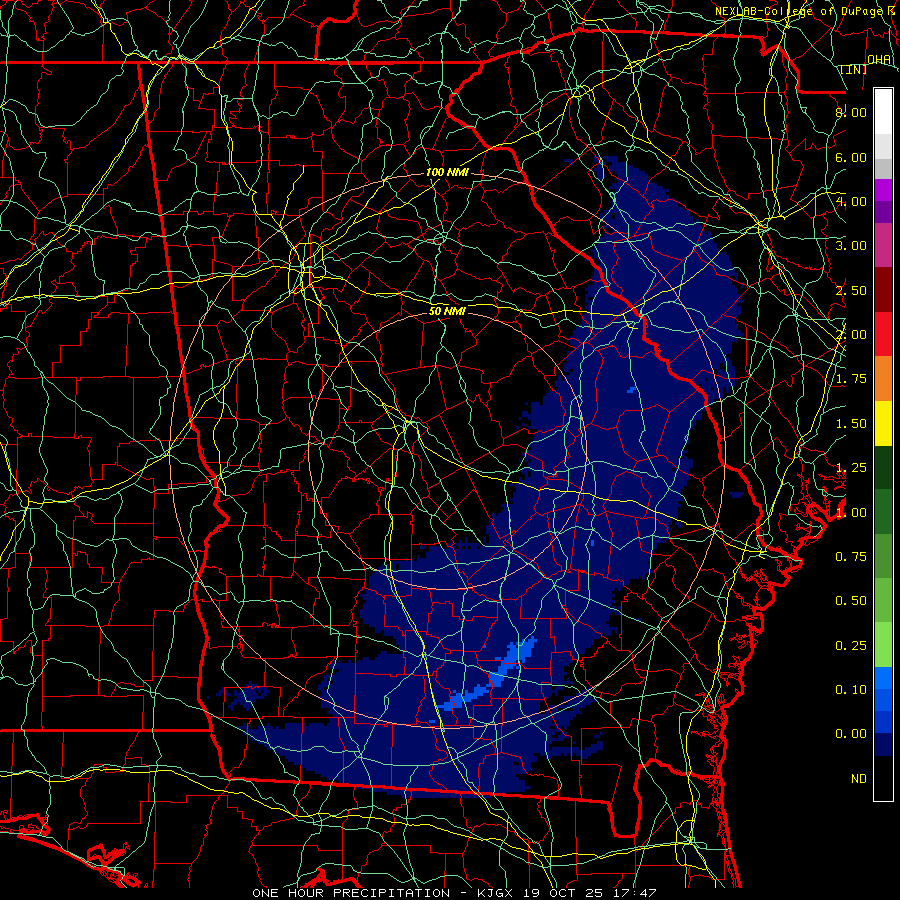Click the ND legend label
Image resolution: width=900 pixels, height=900 pixels.
point(859,779)
